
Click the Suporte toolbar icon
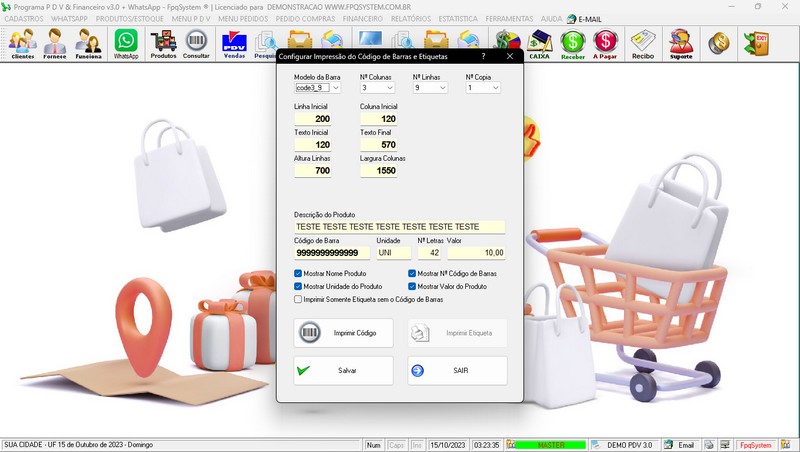pos(681,43)
